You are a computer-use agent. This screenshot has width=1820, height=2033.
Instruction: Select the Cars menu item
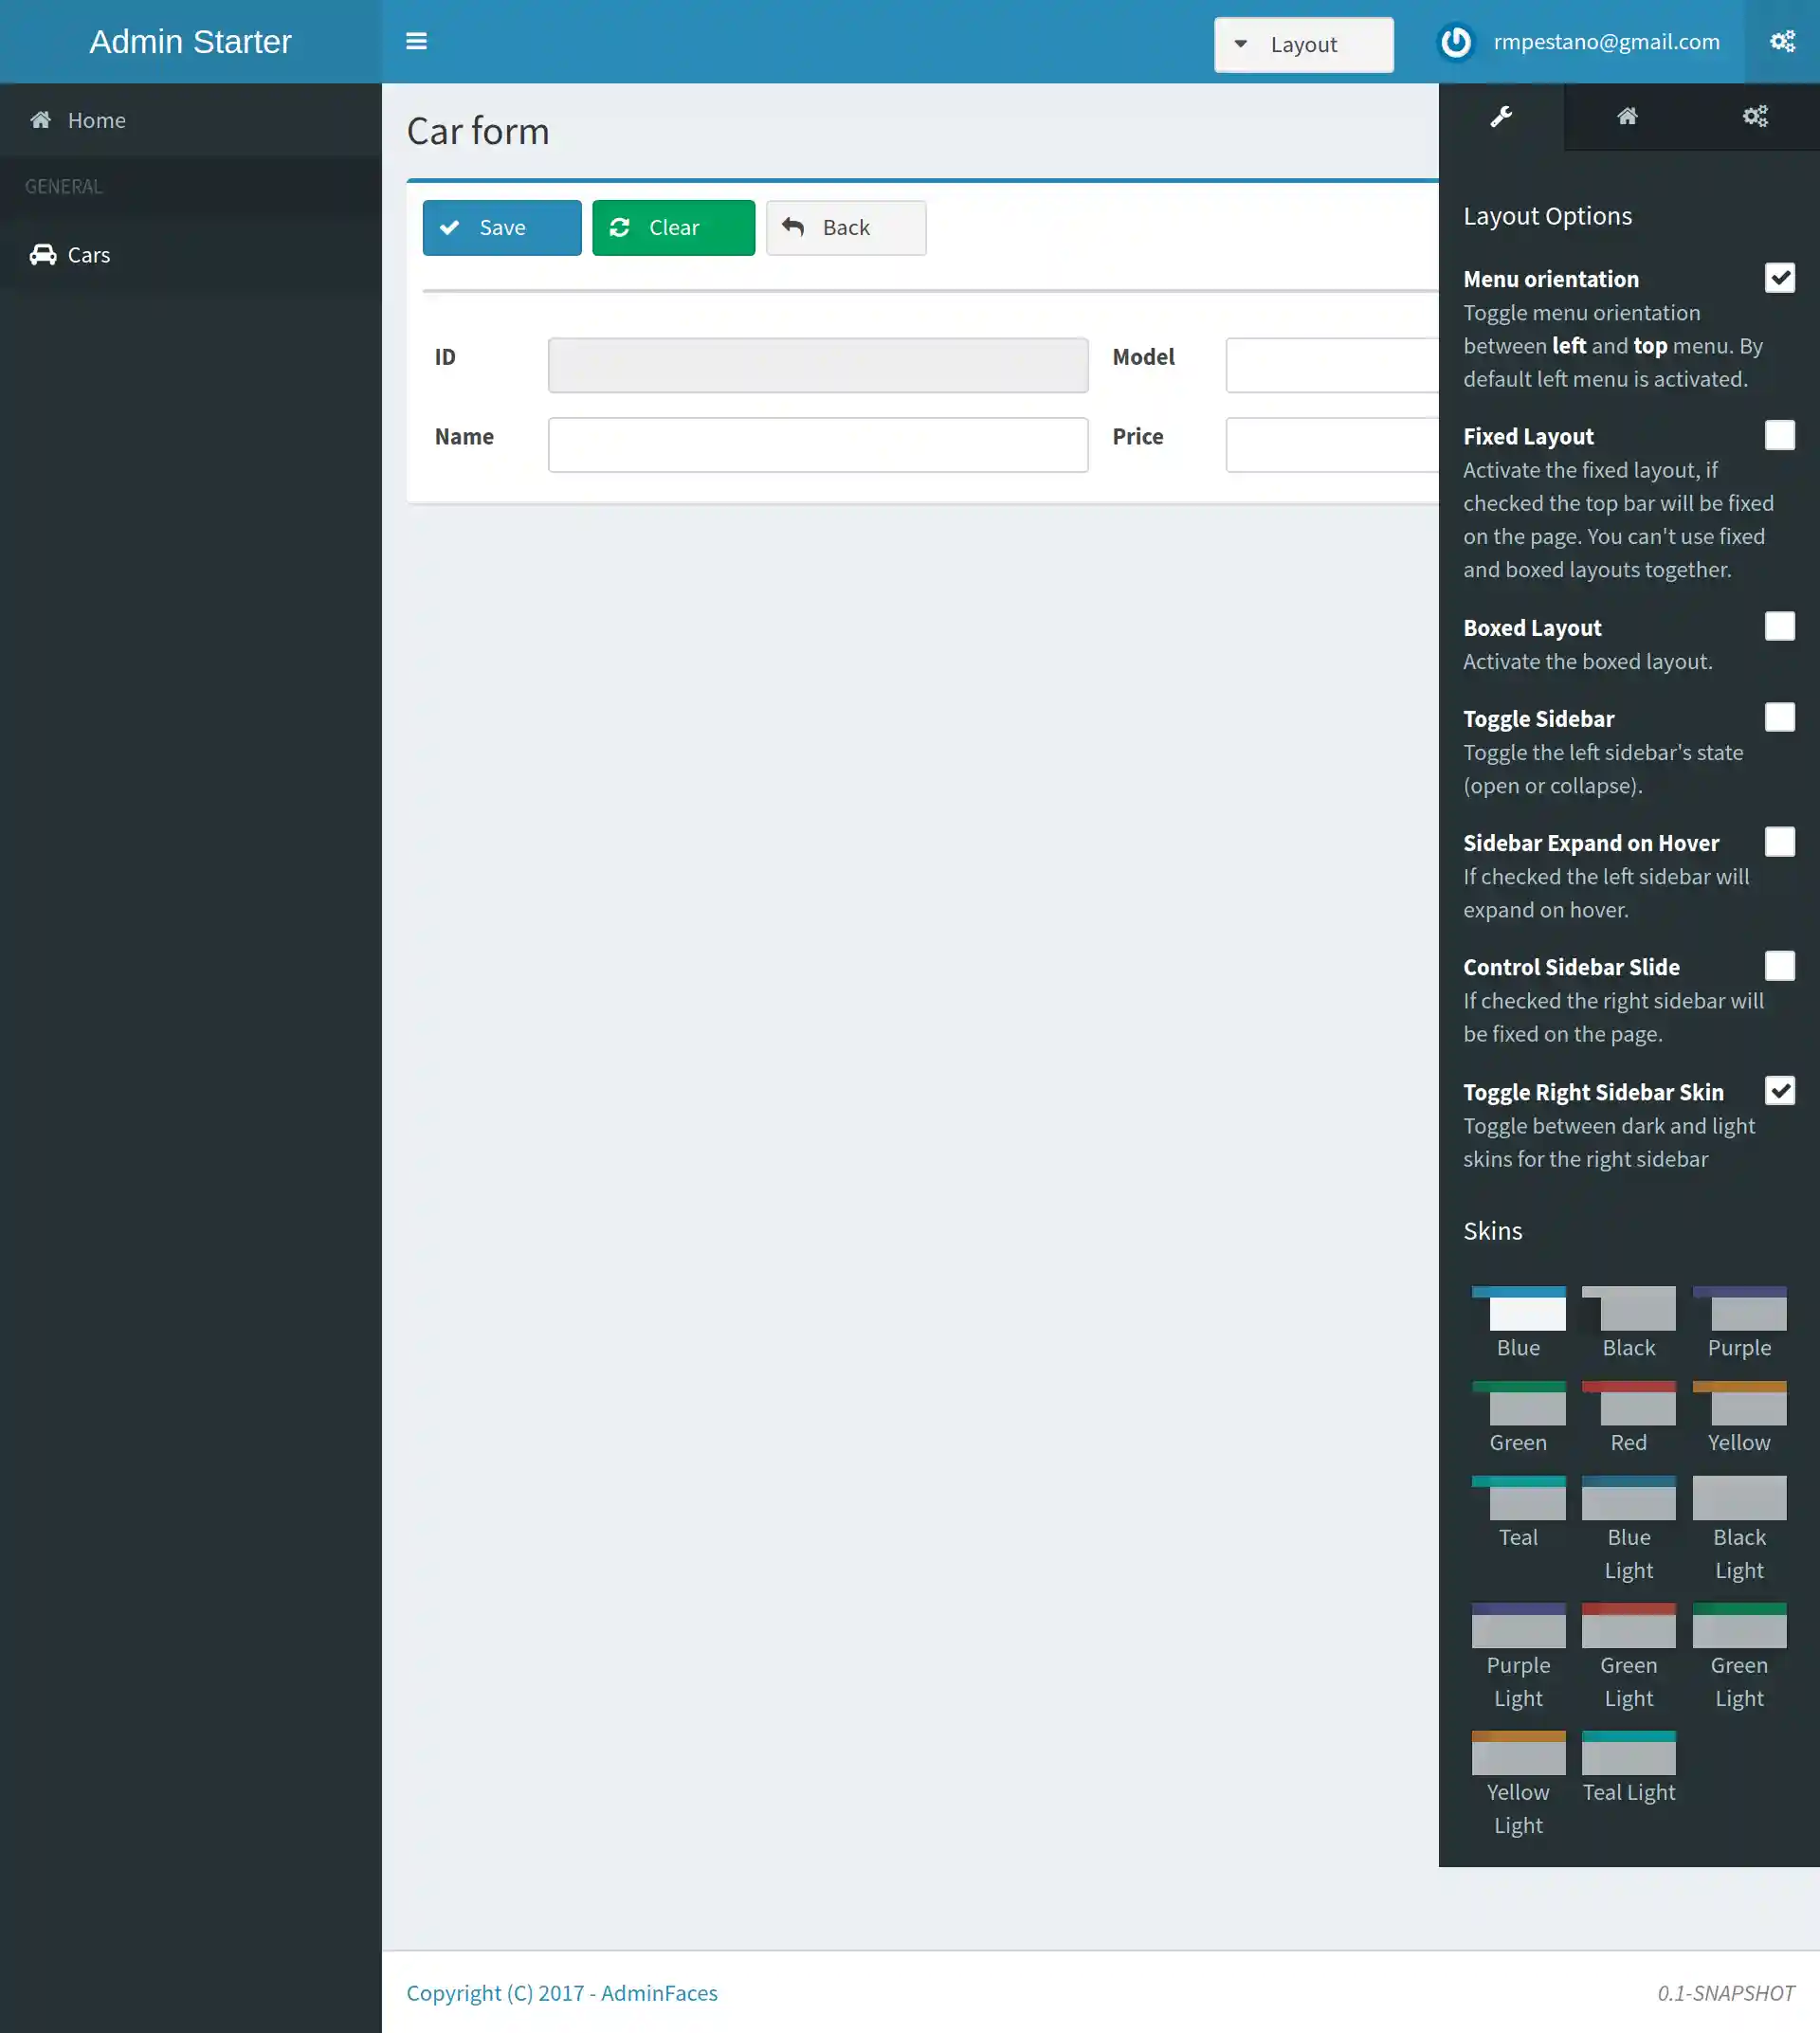[x=89, y=254]
